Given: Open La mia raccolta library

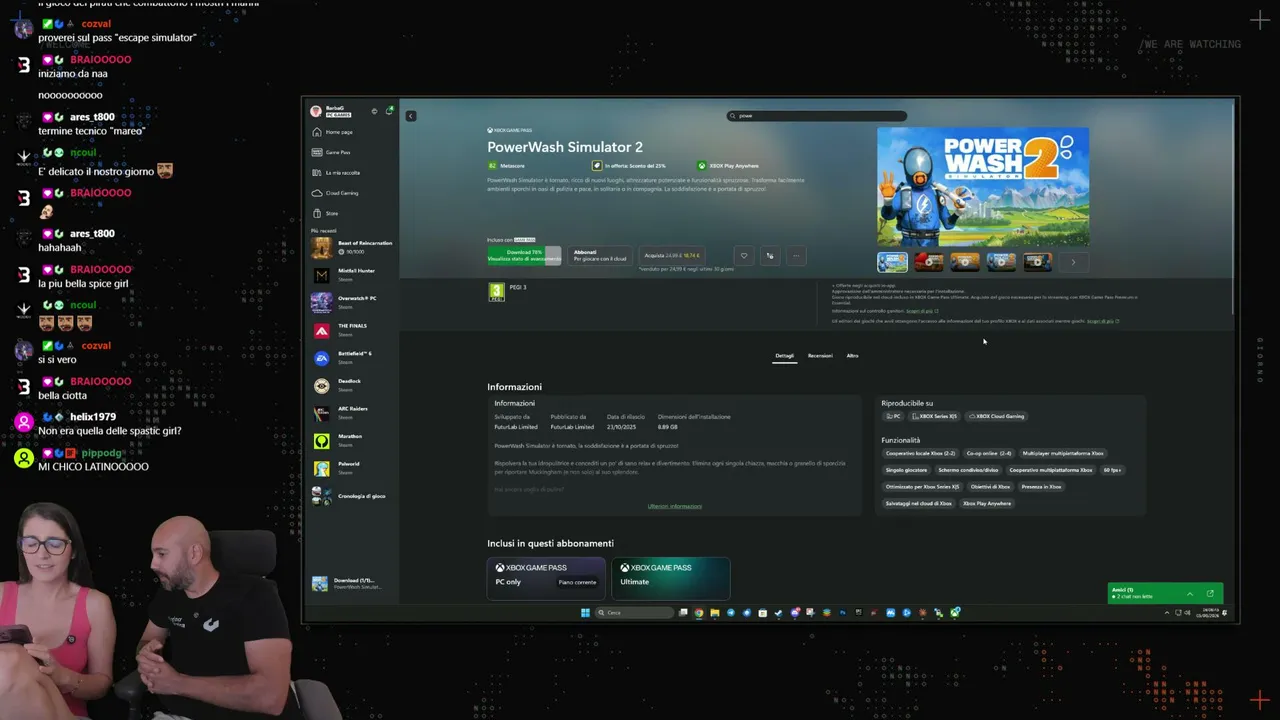Looking at the screenshot, I should 335,173.
